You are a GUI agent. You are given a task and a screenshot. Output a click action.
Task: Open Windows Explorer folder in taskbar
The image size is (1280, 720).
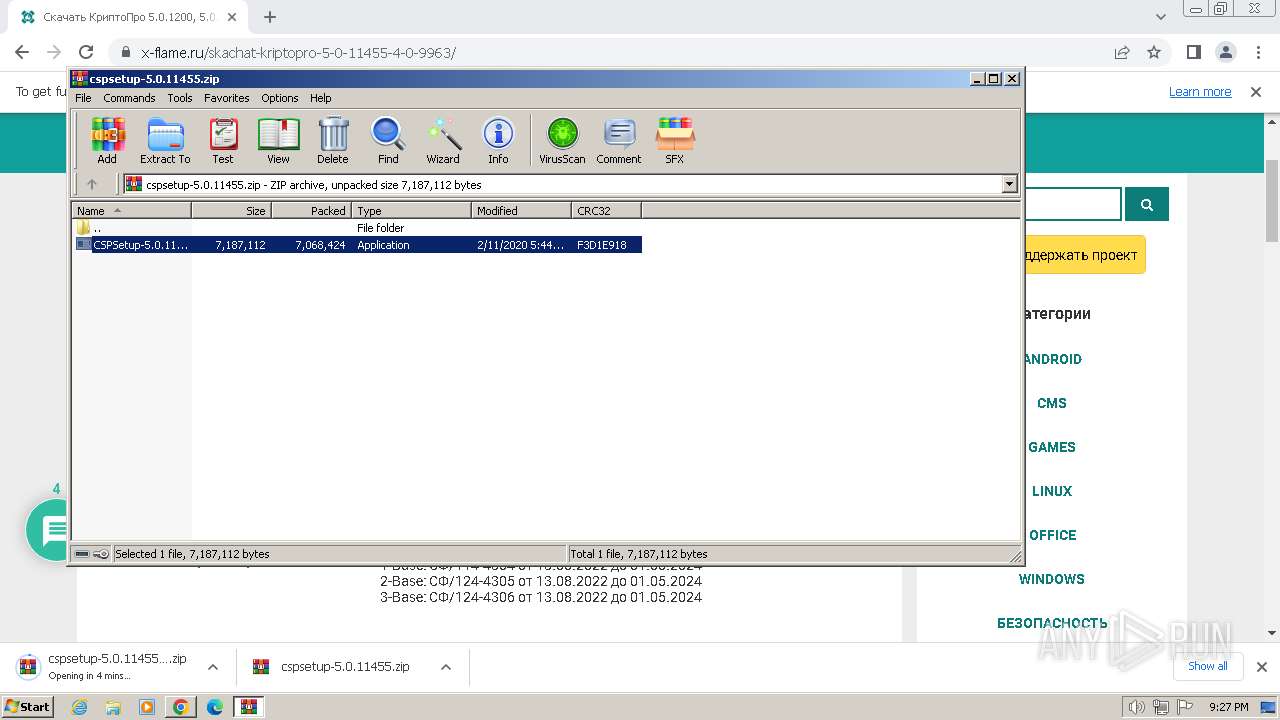coord(113,707)
